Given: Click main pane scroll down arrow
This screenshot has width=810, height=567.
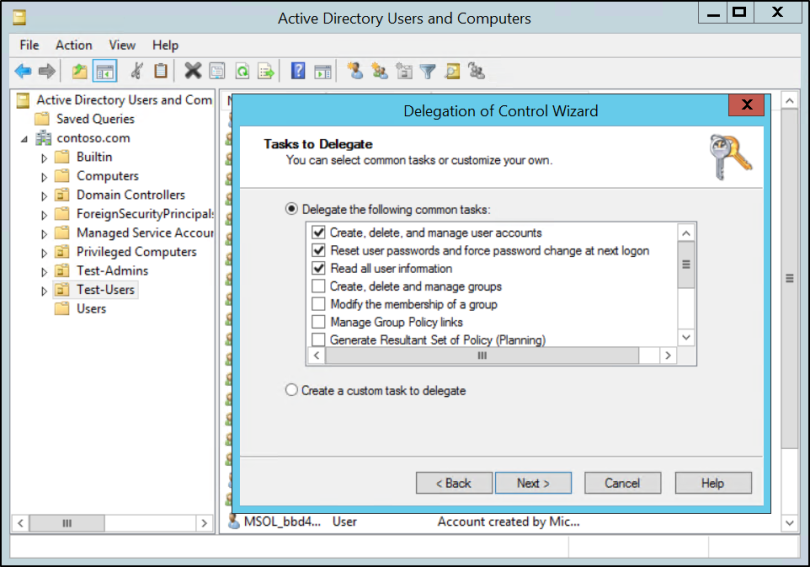Looking at the screenshot, I should tap(789, 523).
